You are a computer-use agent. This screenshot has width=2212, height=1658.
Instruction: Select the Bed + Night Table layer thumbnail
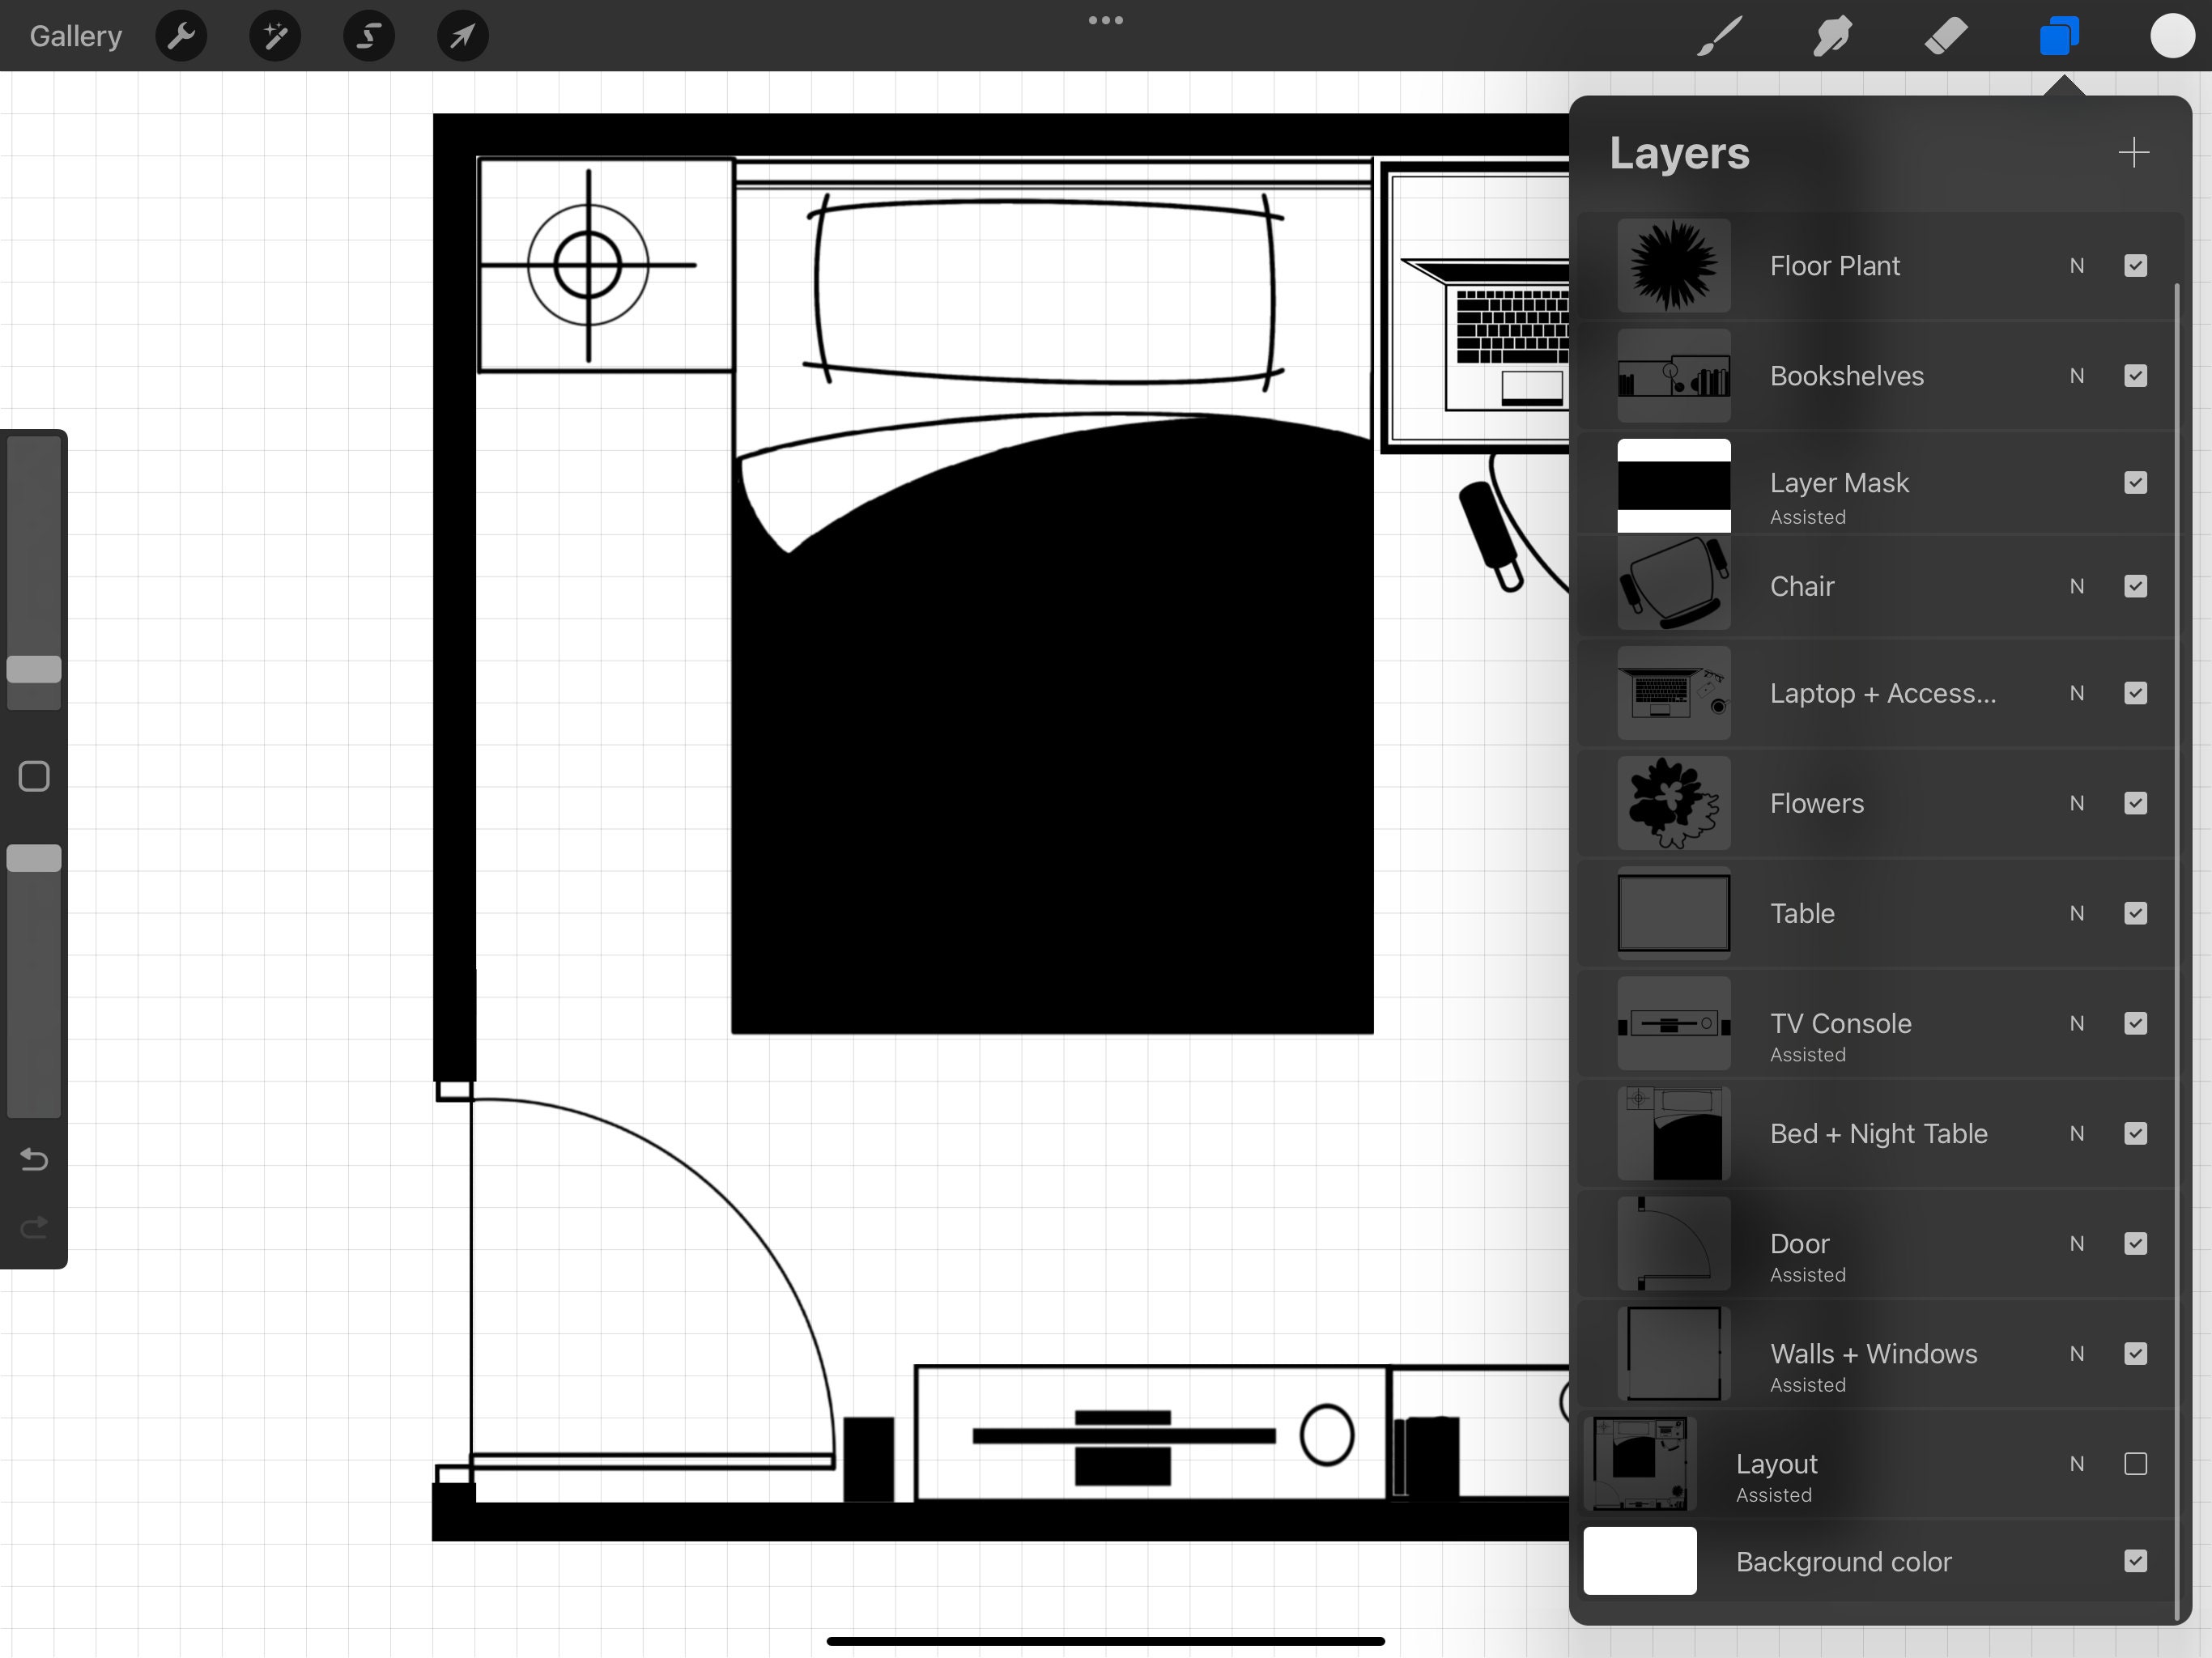point(1673,1133)
